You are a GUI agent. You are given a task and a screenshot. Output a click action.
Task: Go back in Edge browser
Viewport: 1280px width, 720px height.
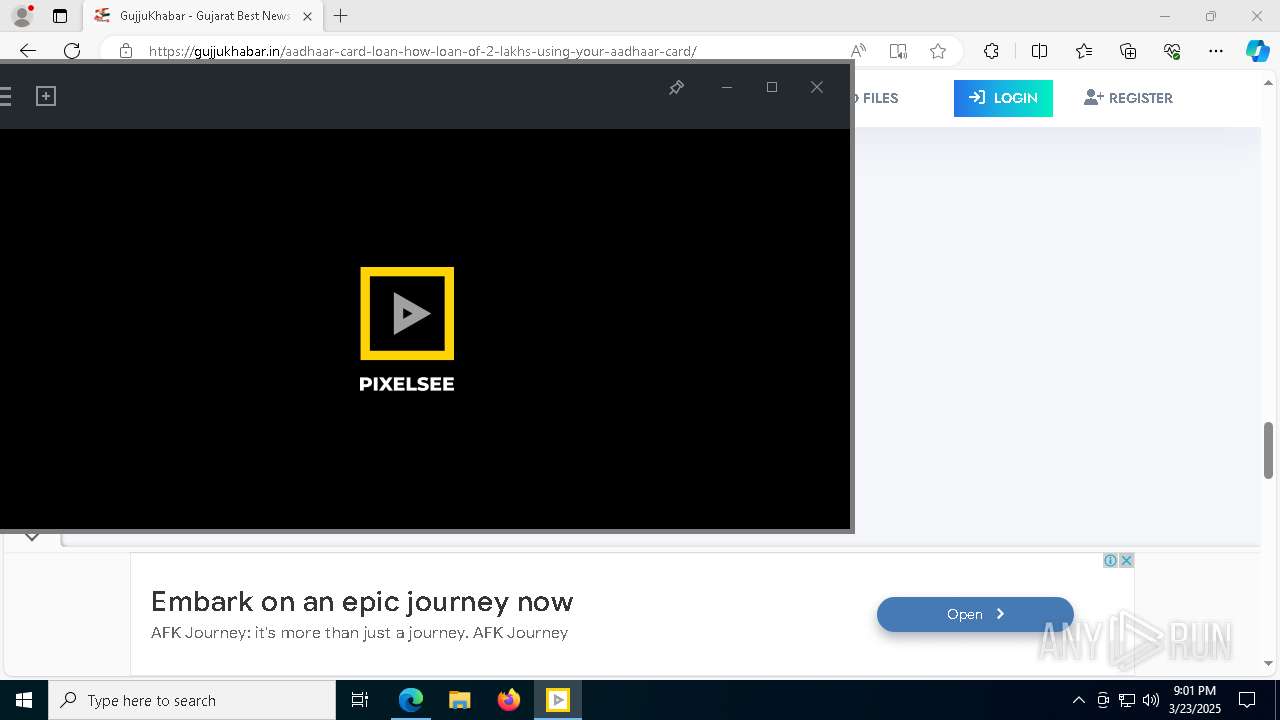pos(28,51)
